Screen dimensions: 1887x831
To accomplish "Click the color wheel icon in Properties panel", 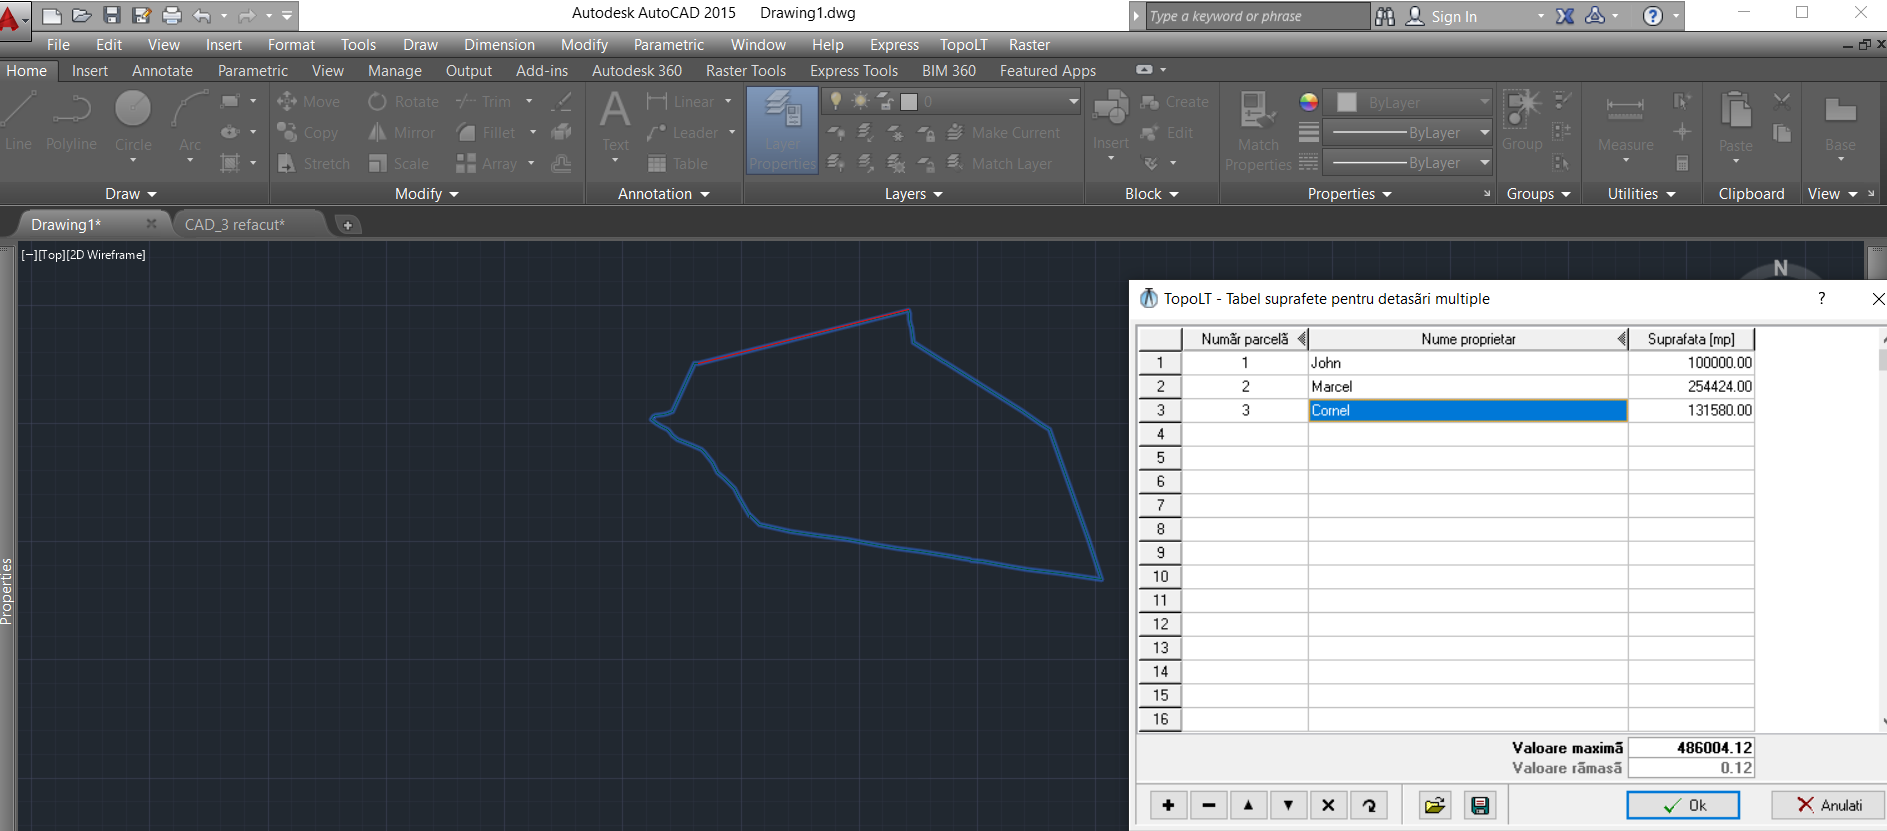I will point(1308,102).
